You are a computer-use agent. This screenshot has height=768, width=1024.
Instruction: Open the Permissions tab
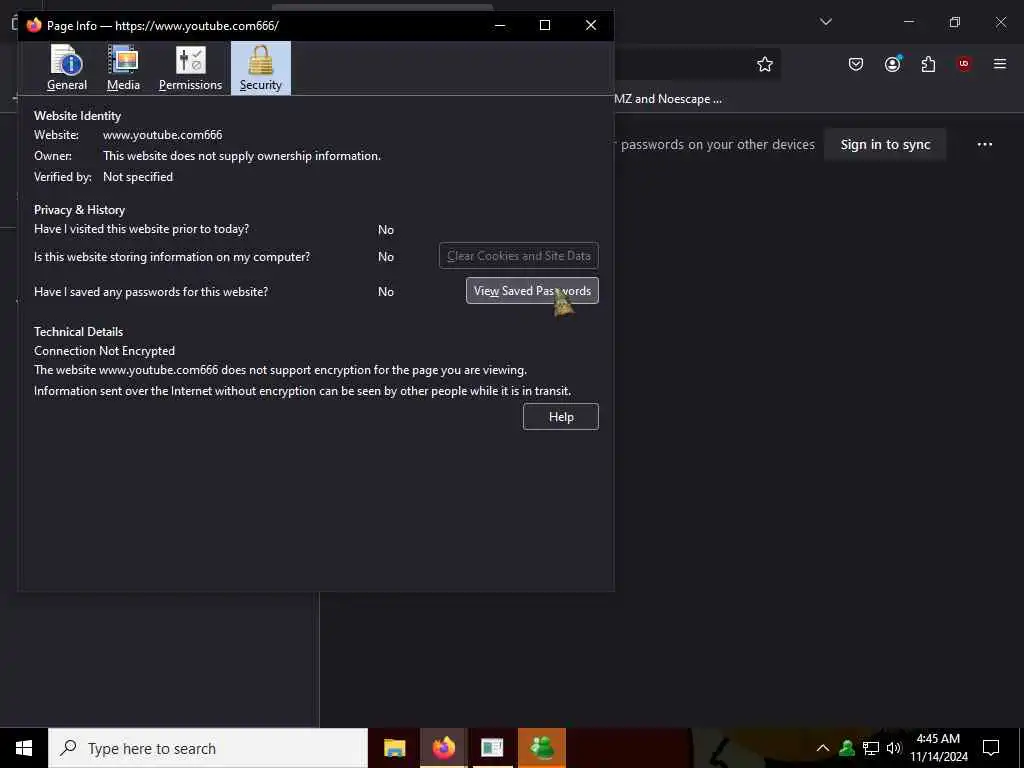click(x=190, y=68)
